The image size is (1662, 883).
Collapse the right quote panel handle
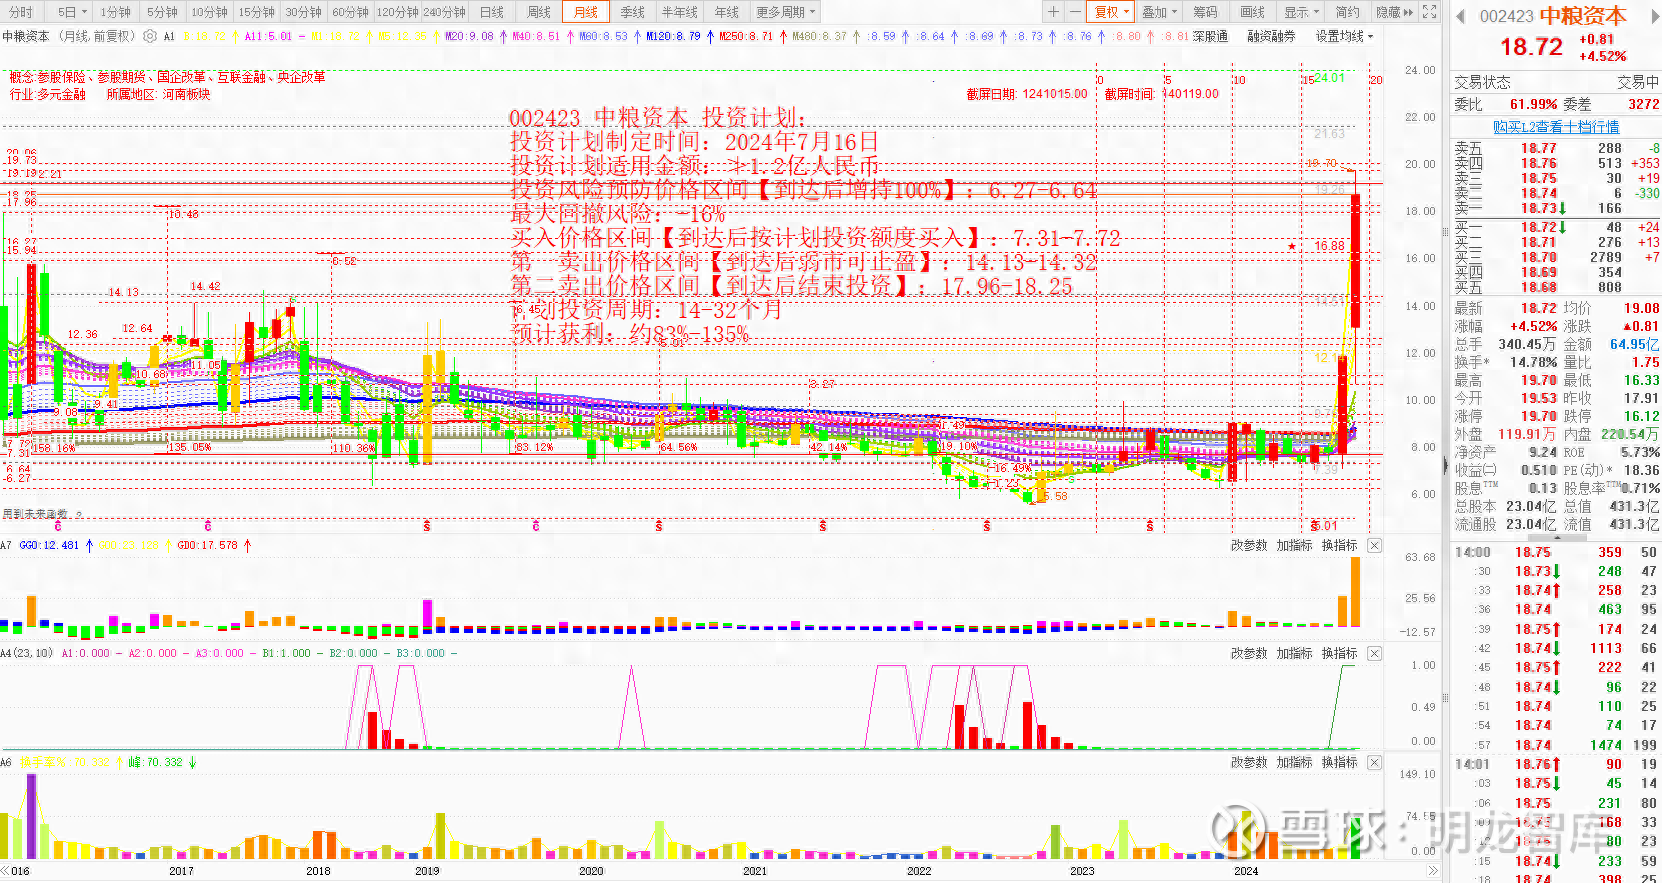[1444, 465]
